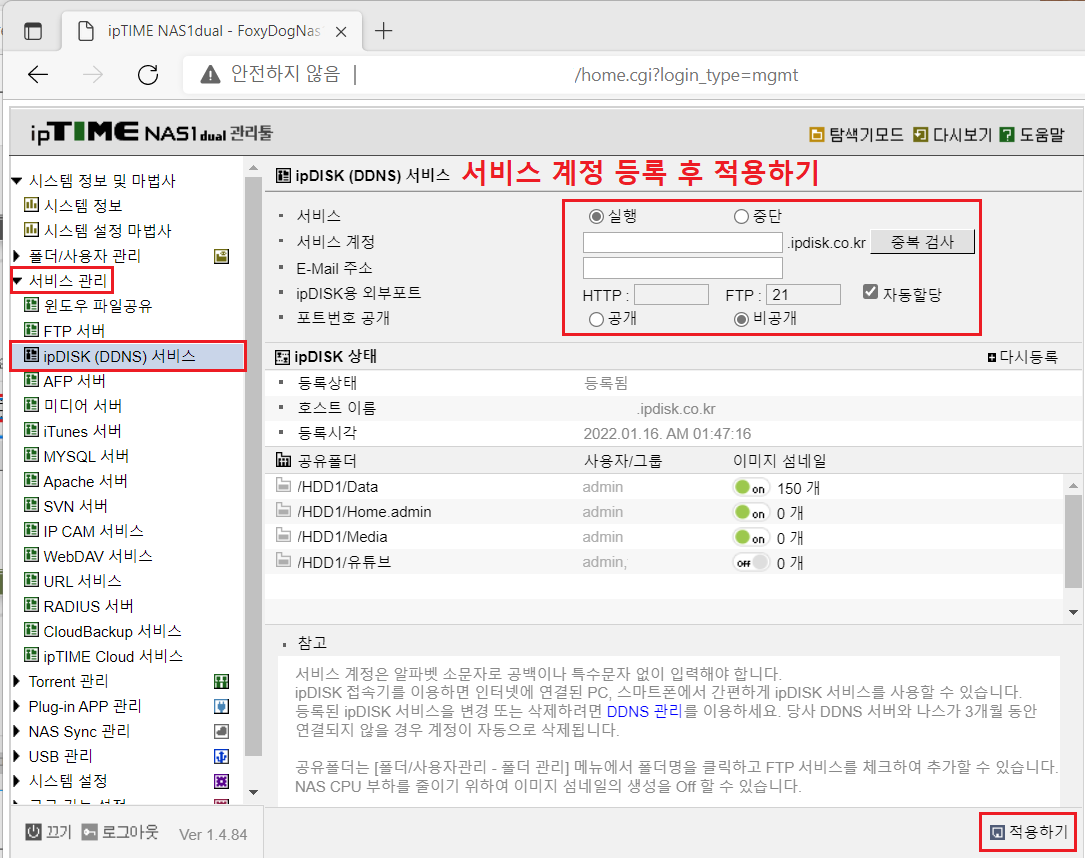Screen dimensions: 1085x858
Task: Open the DDNS 관리 link
Action: coord(644,711)
